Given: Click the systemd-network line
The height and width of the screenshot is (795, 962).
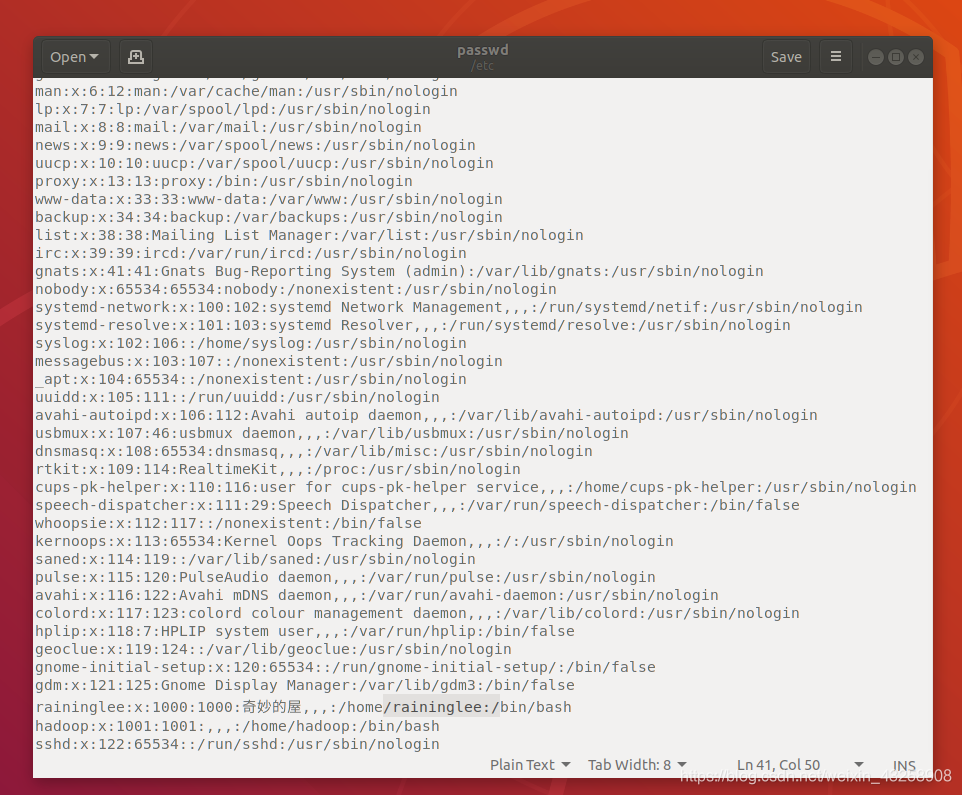Looking at the screenshot, I should click(x=449, y=307).
